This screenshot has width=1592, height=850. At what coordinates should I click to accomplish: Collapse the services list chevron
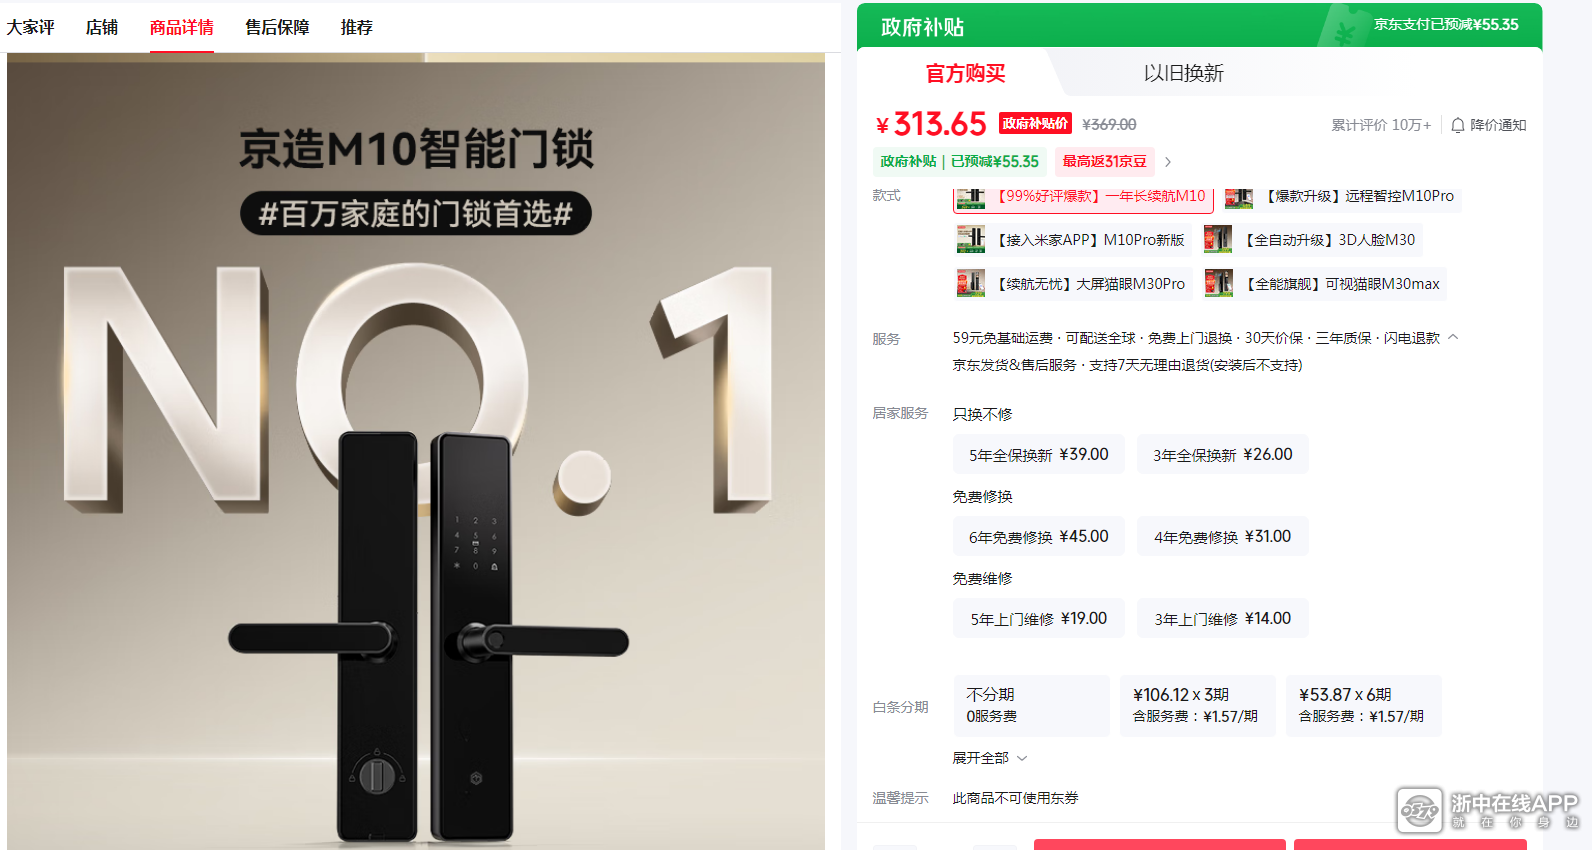tap(1453, 337)
